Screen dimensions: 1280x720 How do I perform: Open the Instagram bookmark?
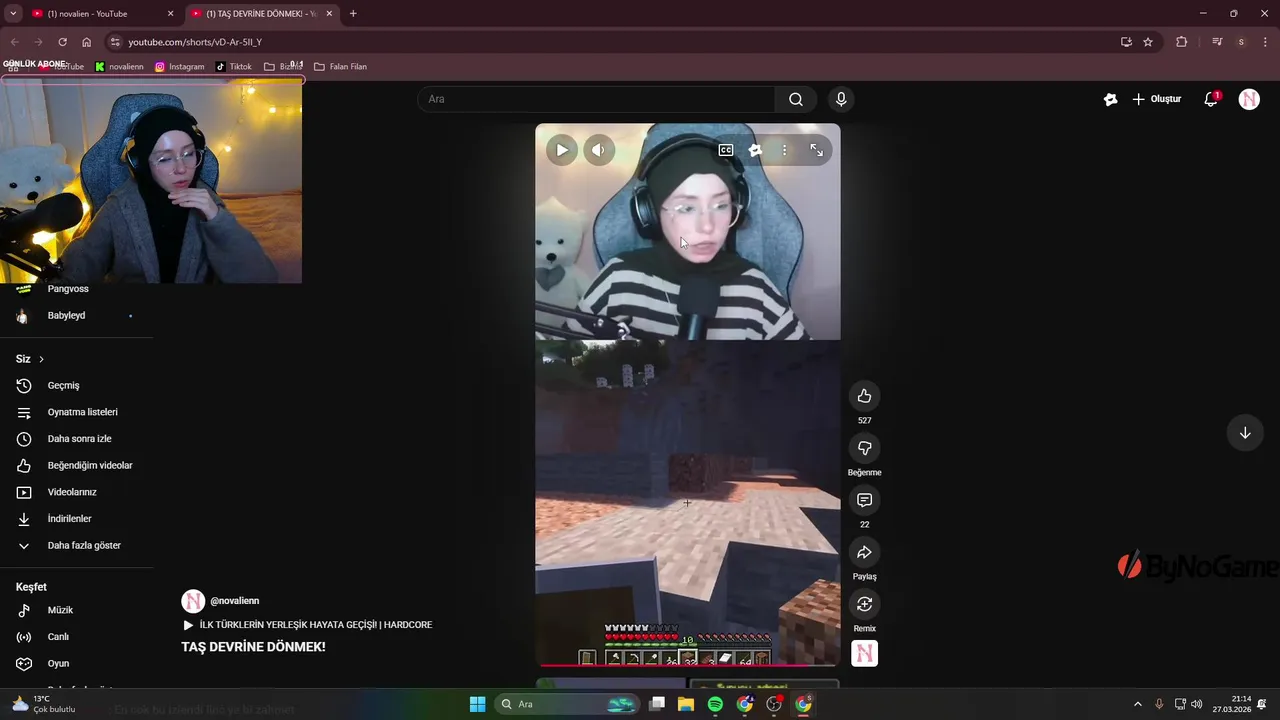pyautogui.click(x=180, y=67)
